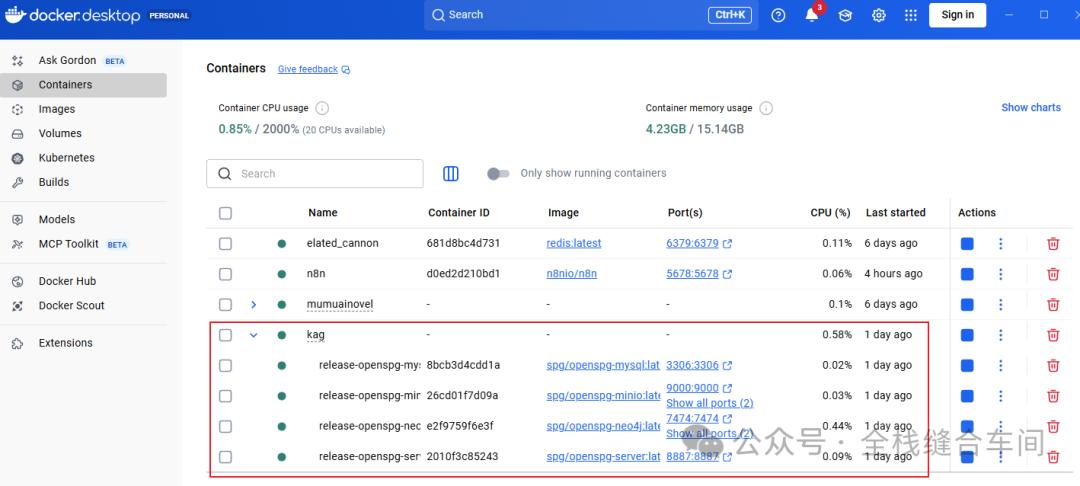Viewport: 1080px width, 486px height.
Task: Select the mumuainovel checkbox
Action: 225,304
